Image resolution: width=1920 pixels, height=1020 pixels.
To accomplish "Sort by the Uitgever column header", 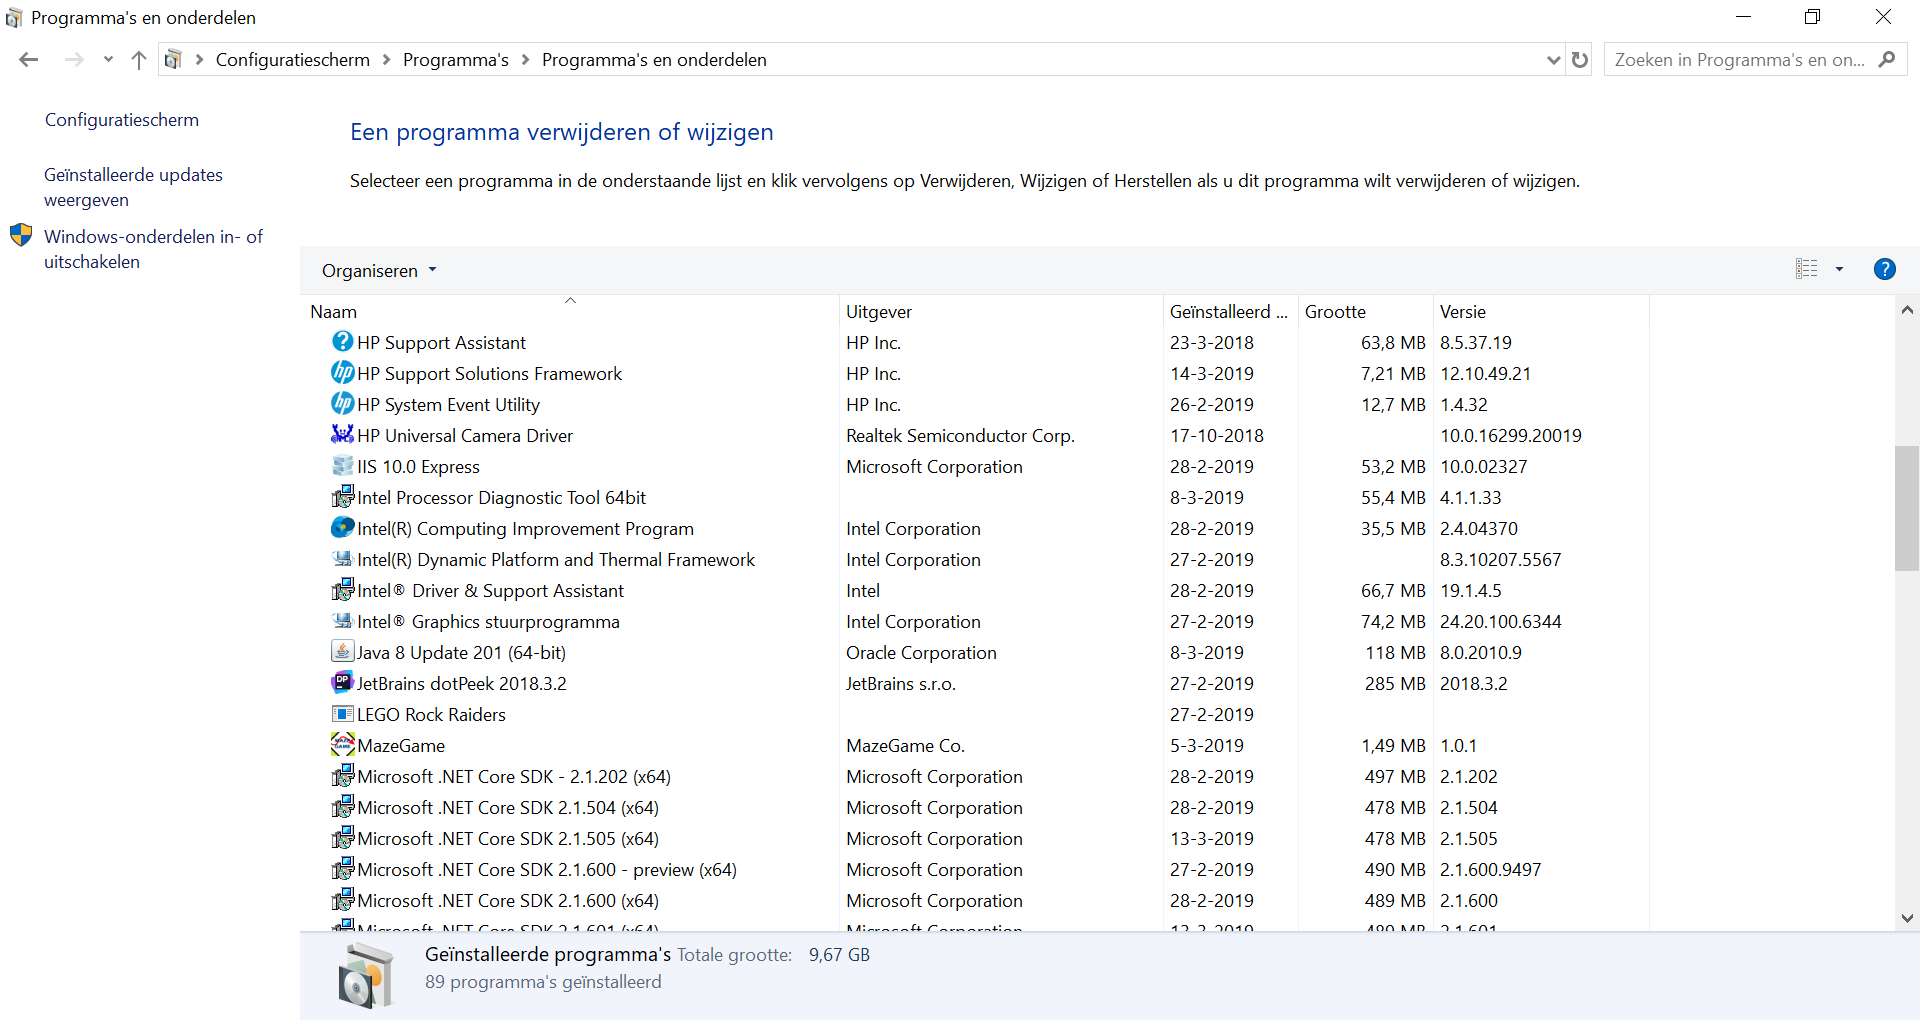I will pos(1001,311).
